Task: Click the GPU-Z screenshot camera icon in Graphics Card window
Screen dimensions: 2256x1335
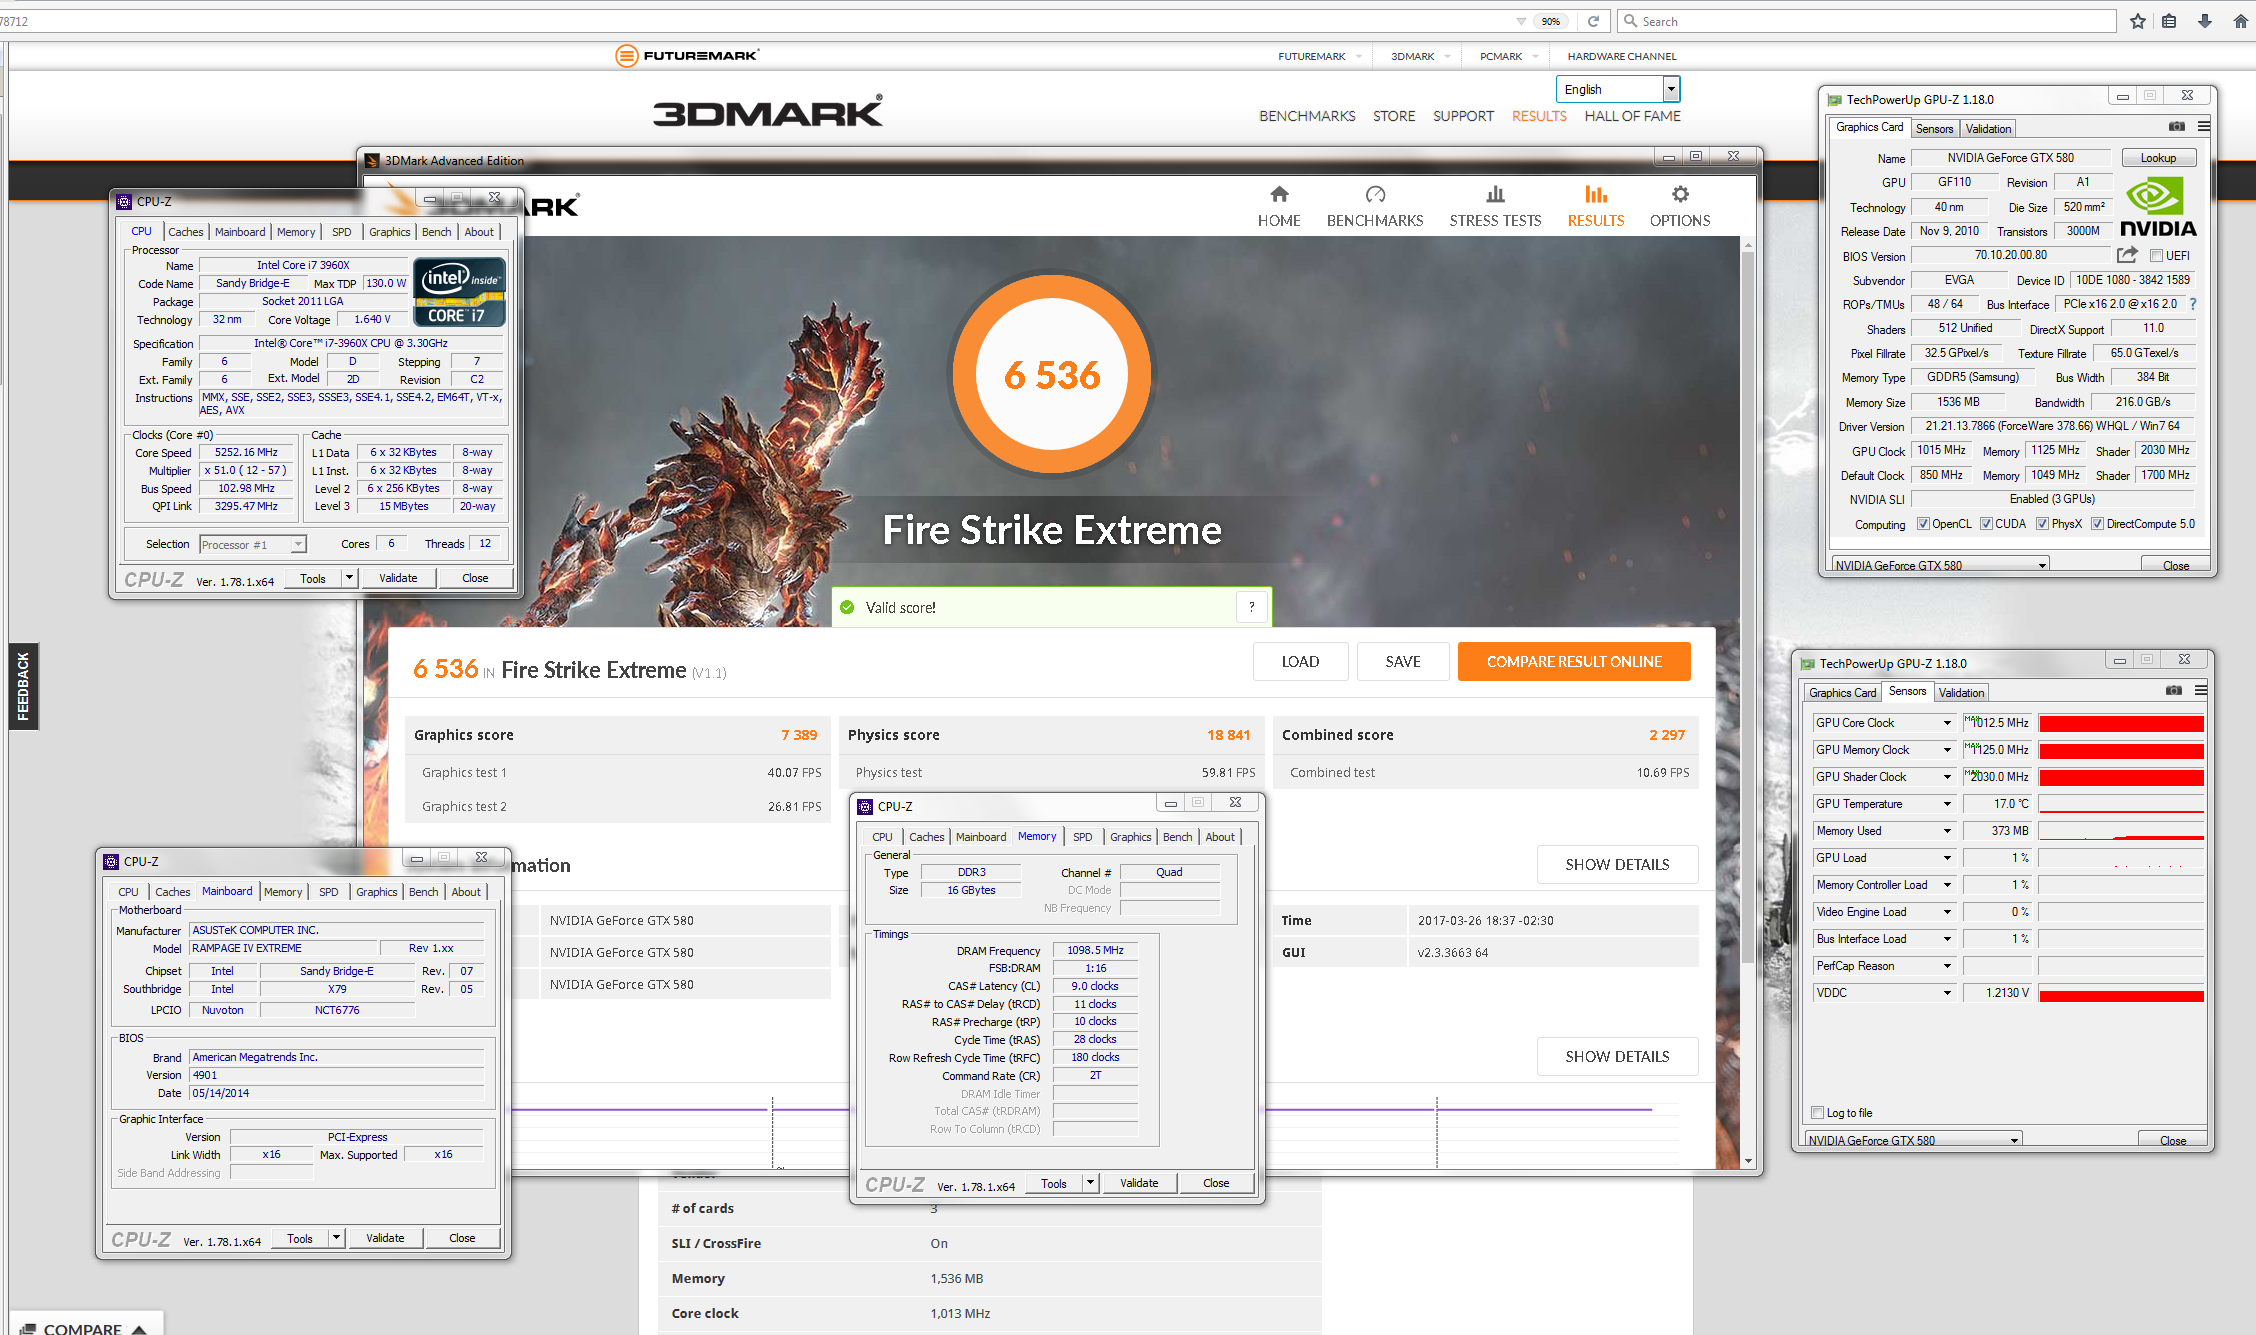Action: point(2176,127)
